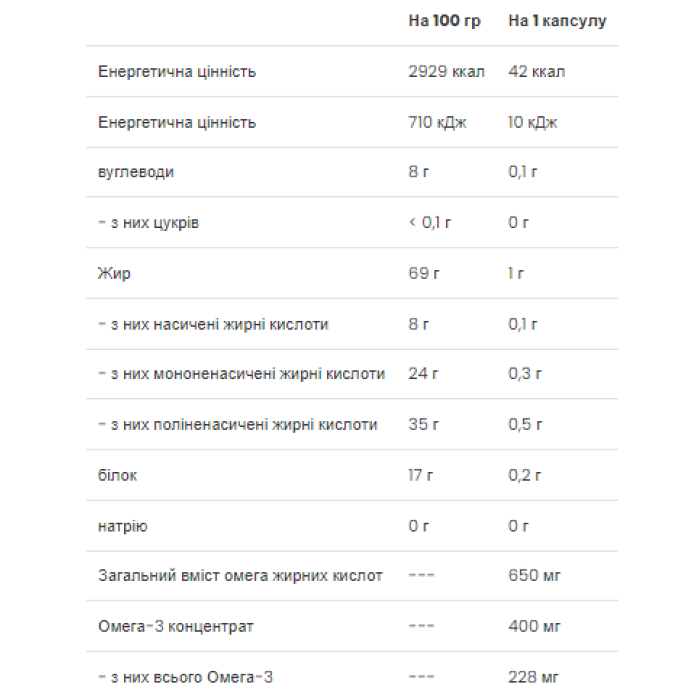The width and height of the screenshot is (700, 700).
Task: Select "з них насичені жирні кислоти" label
Action: click(x=213, y=324)
